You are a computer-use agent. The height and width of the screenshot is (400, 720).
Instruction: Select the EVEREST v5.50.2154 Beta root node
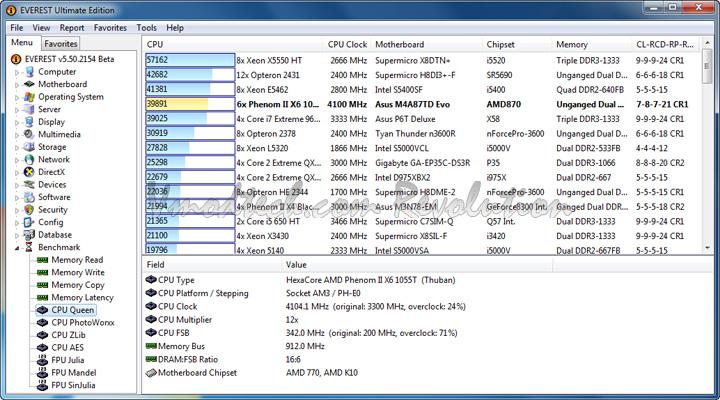(69, 59)
